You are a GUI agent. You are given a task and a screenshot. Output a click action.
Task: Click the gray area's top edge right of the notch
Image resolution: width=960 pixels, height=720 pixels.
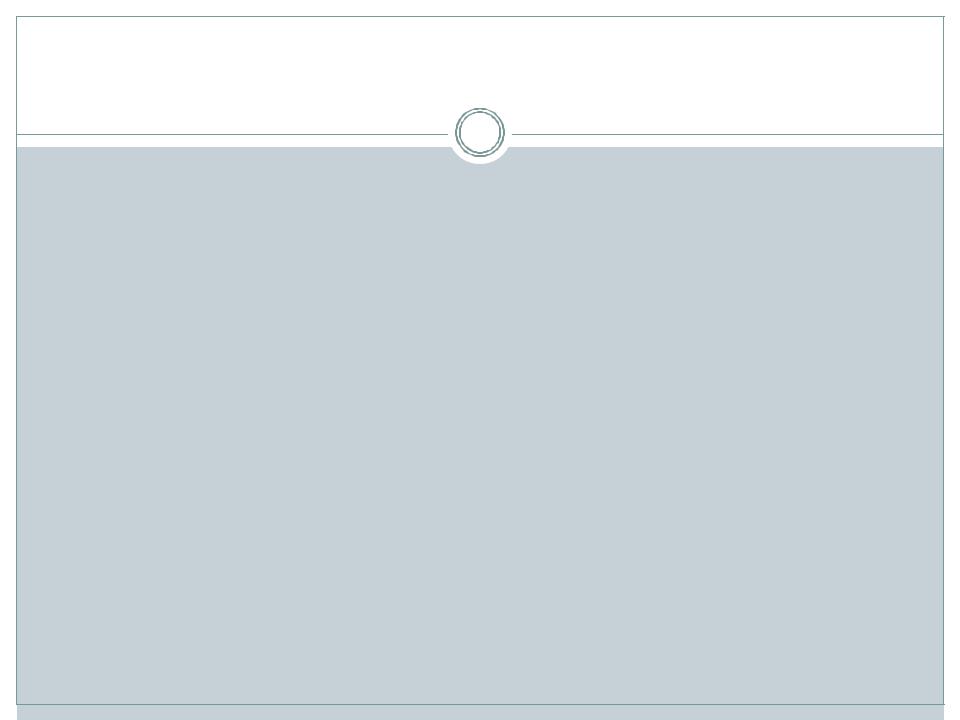click(x=727, y=148)
